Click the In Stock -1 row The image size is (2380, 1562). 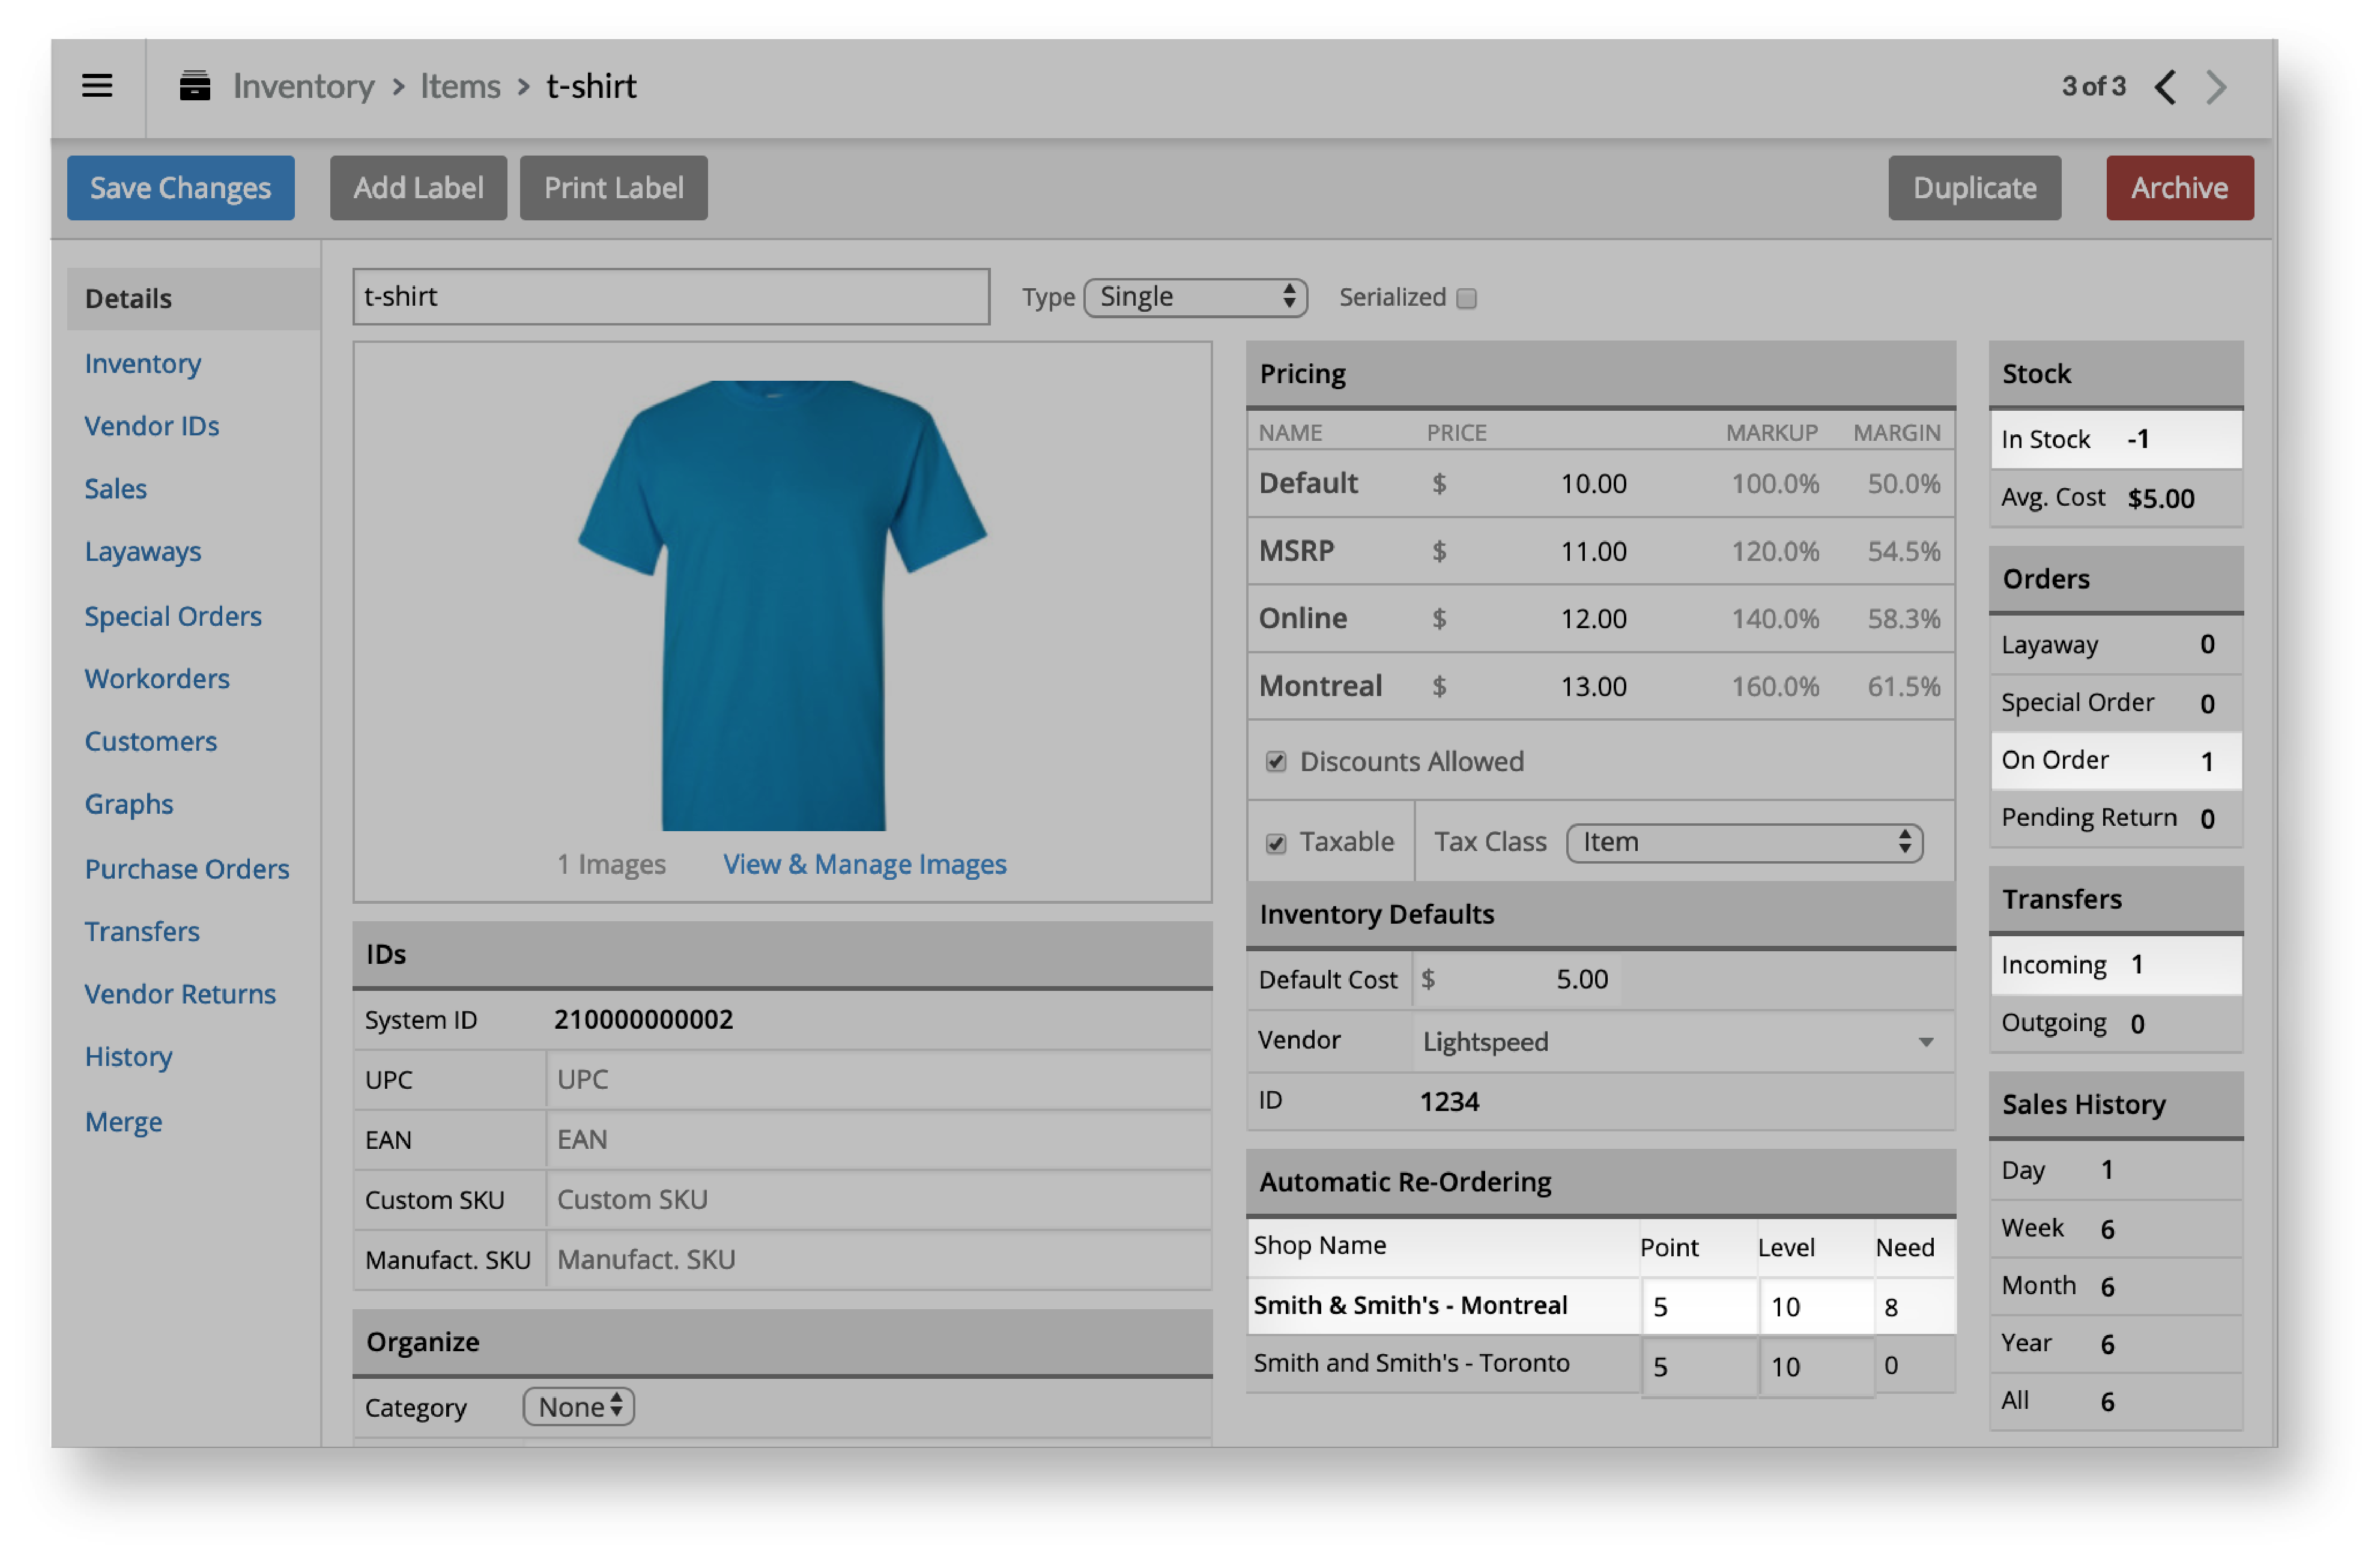[2116, 440]
